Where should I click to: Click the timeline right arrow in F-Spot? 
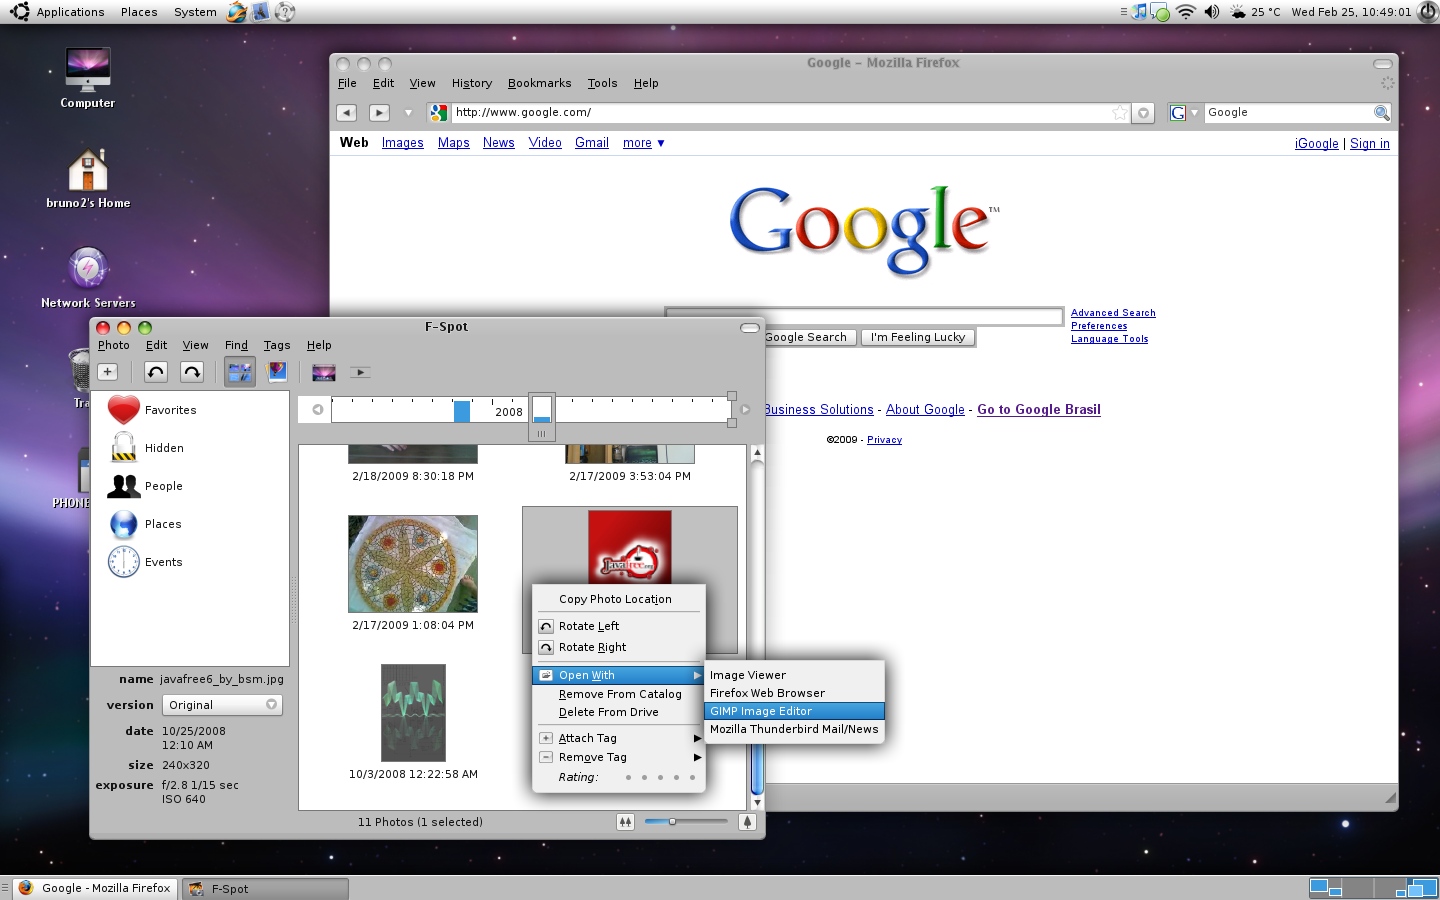745,409
